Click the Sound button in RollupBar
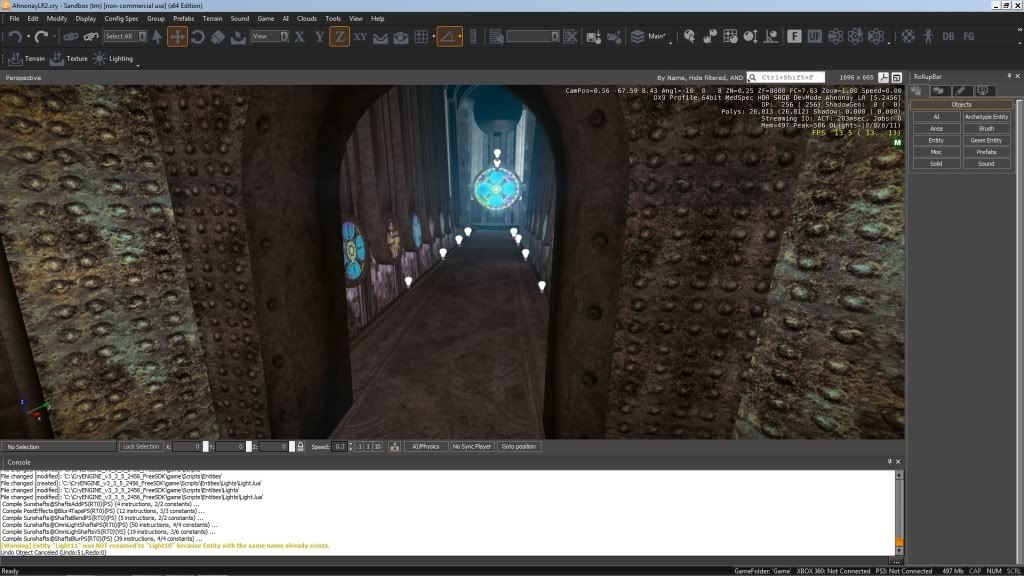 [x=986, y=164]
